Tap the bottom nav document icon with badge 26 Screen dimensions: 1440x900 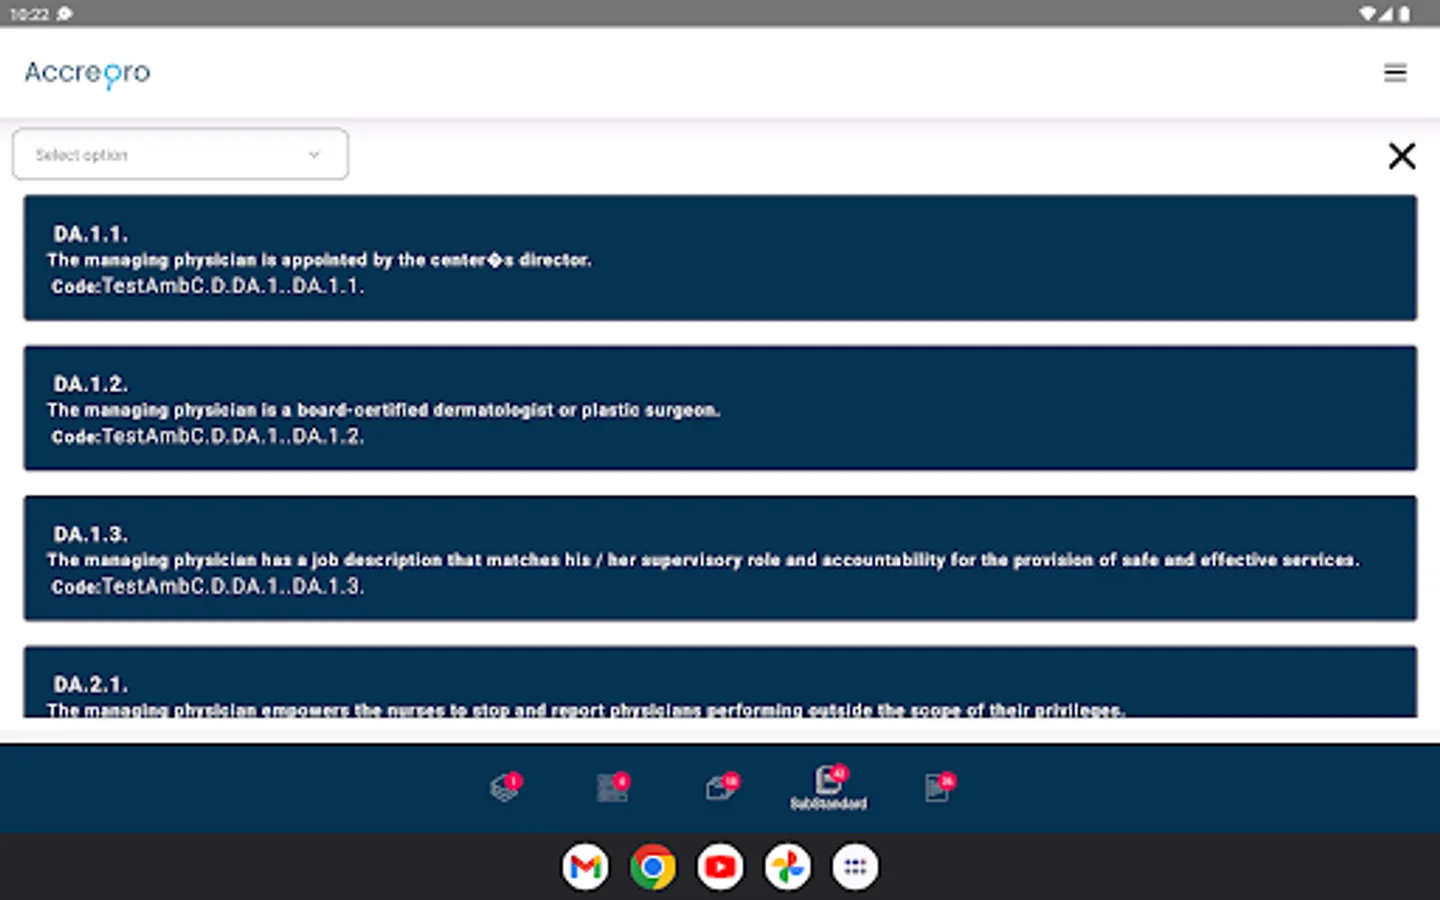pos(939,788)
